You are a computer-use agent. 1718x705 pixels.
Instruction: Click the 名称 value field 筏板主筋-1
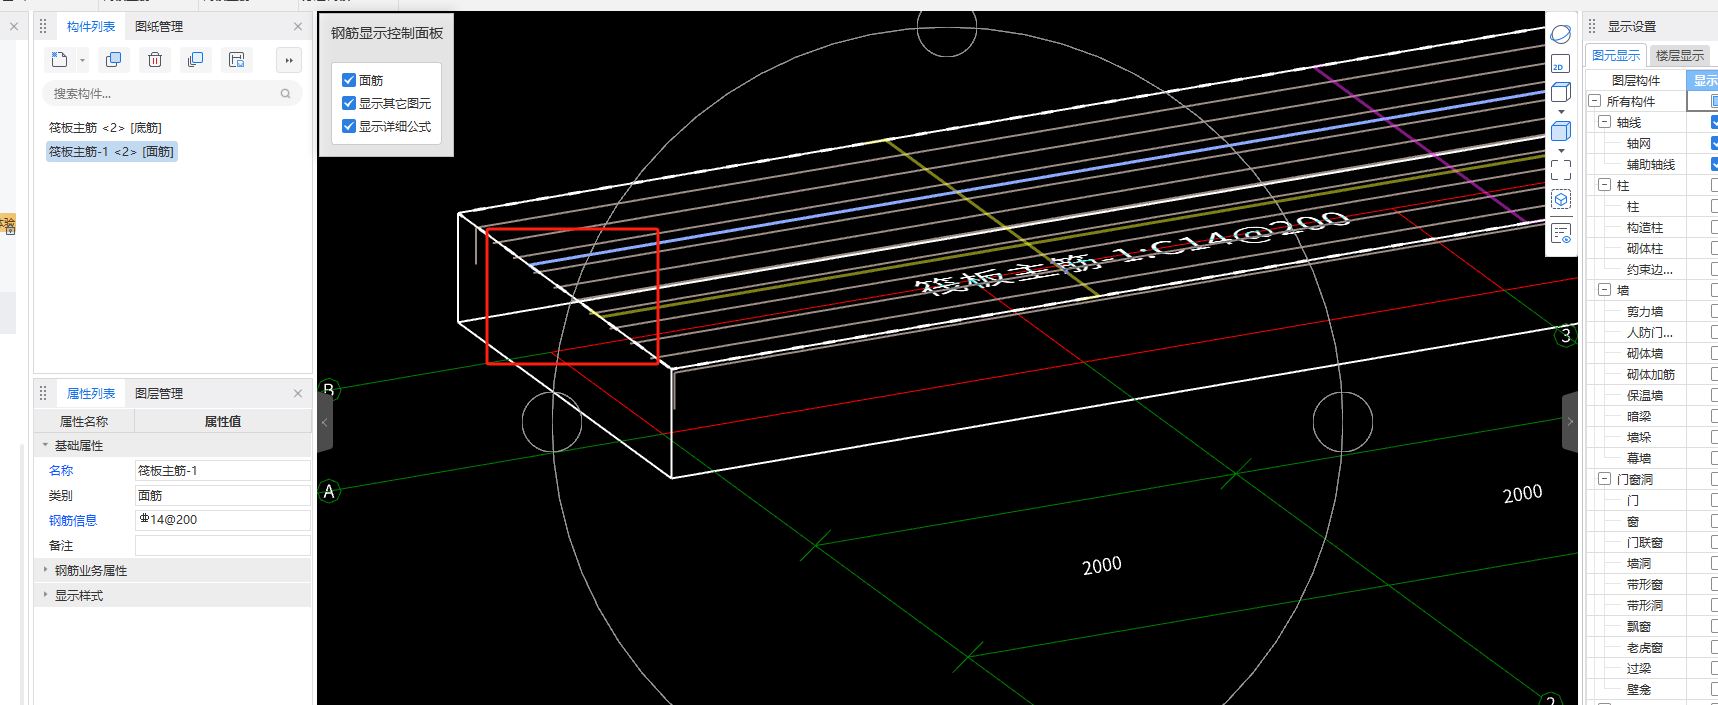(x=222, y=470)
